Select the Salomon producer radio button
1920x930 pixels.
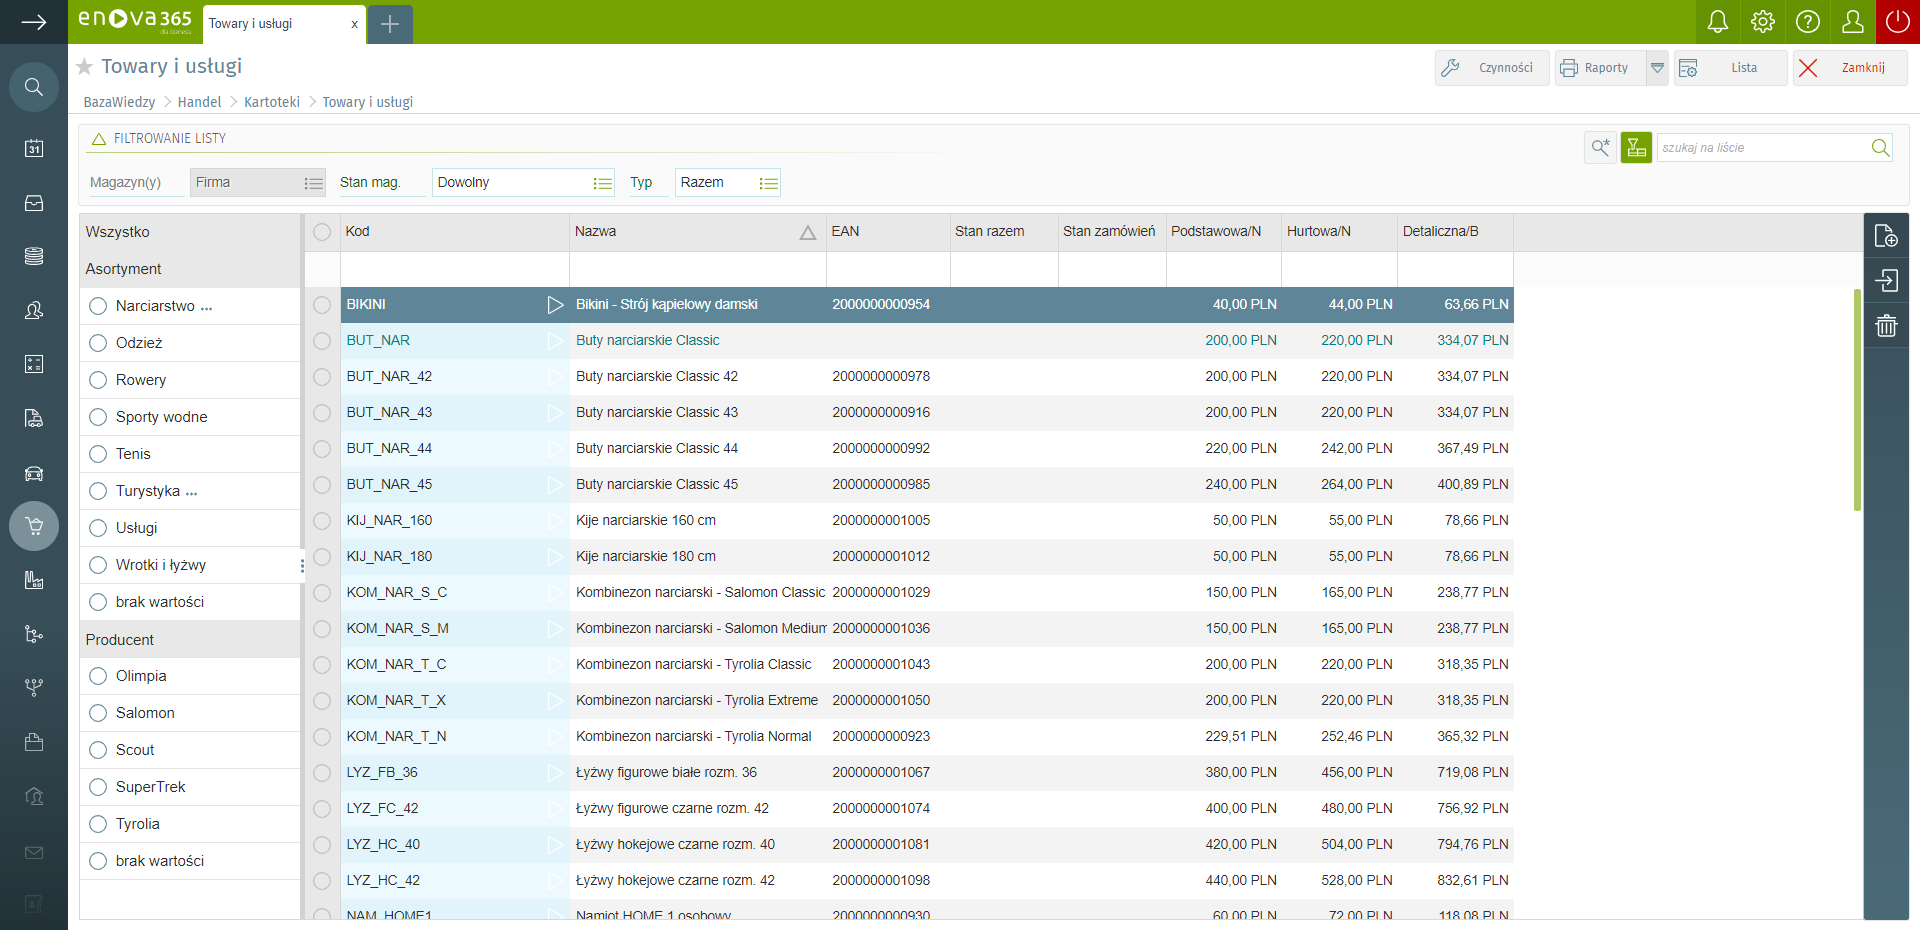(98, 713)
